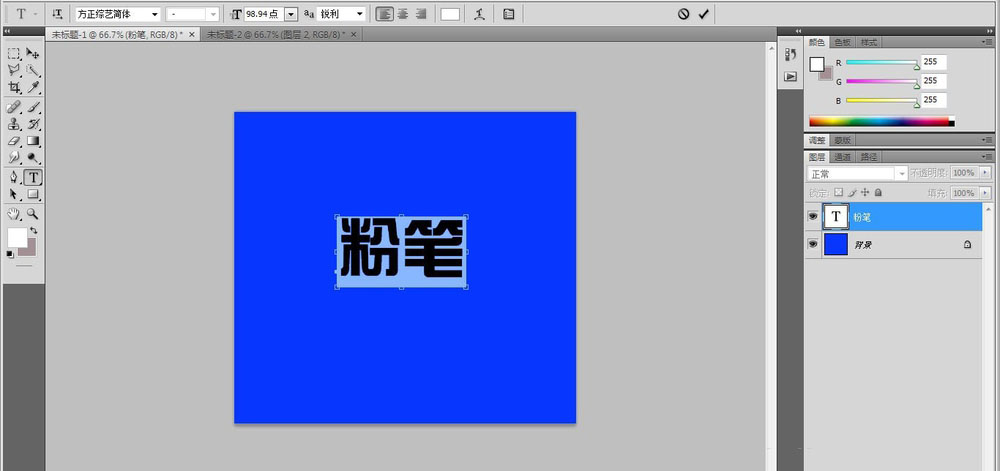Screen dimensions: 1000x471
Task: Select the Gradient tool
Action: coord(33,140)
